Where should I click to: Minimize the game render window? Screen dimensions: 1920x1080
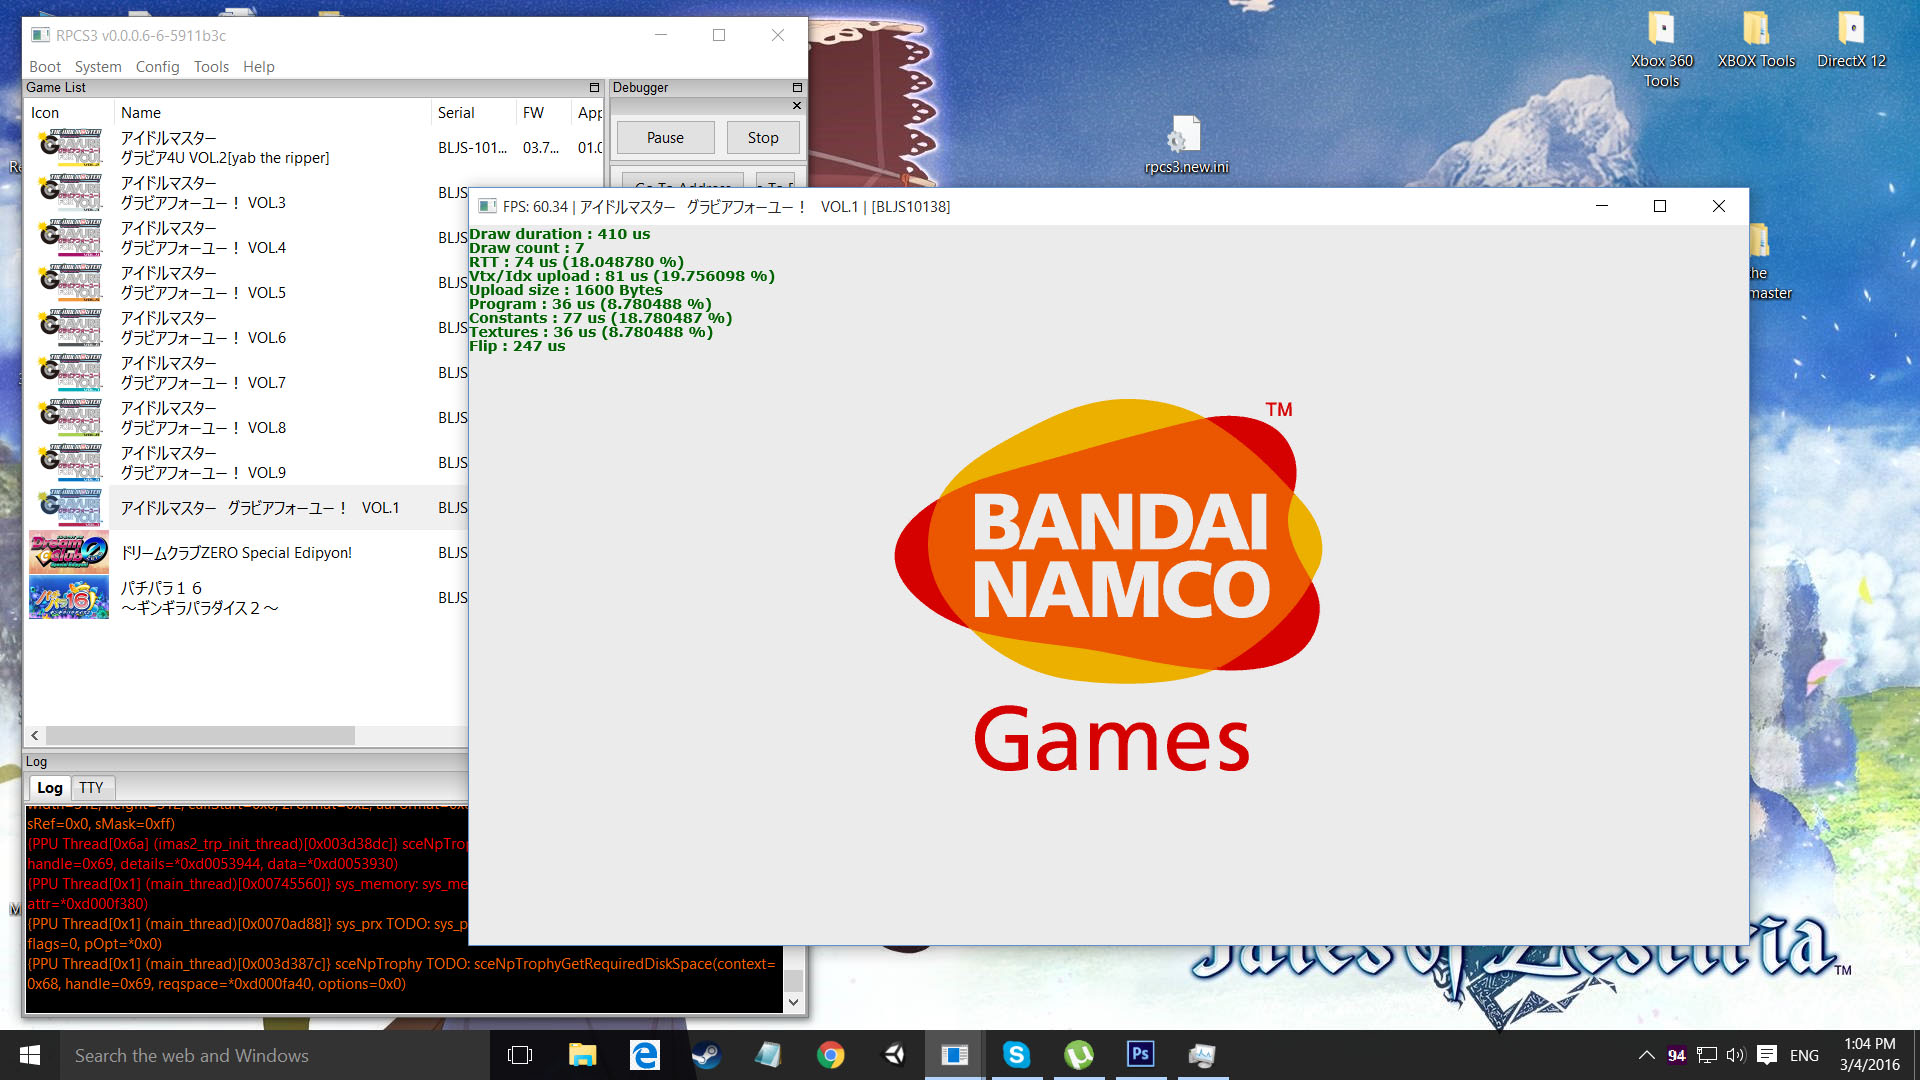tap(1601, 206)
